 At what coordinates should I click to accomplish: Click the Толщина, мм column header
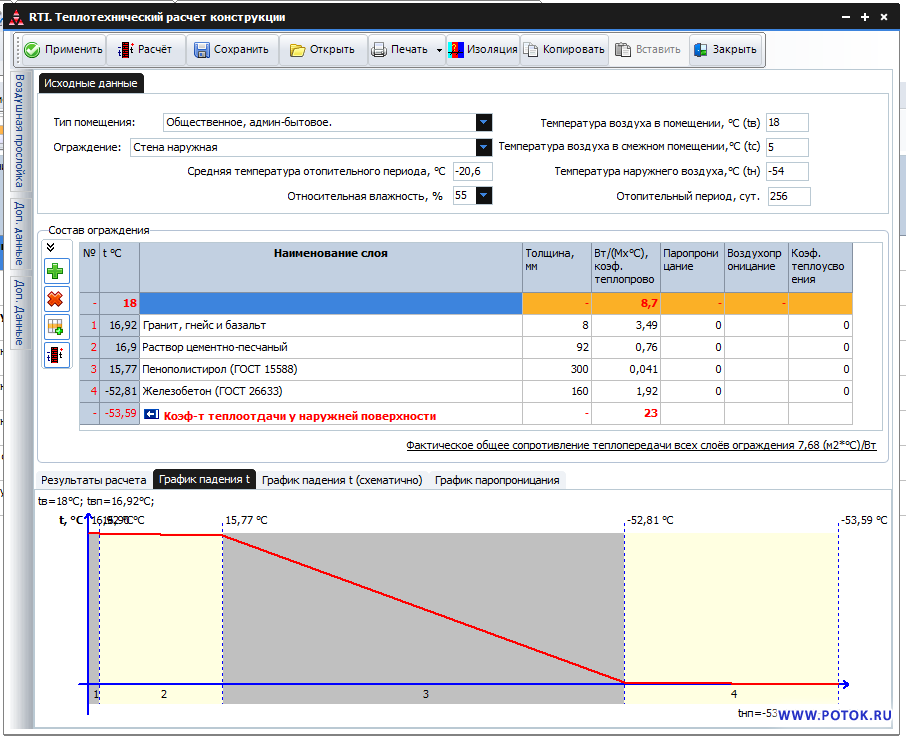coord(556,267)
